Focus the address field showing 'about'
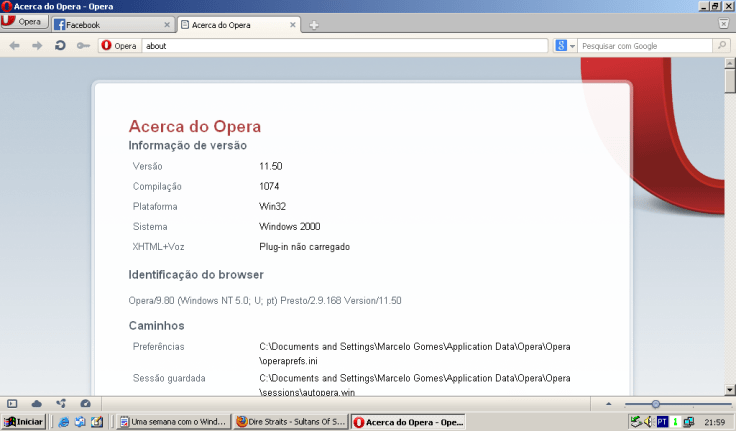The height and width of the screenshot is (431, 736). 340,46
